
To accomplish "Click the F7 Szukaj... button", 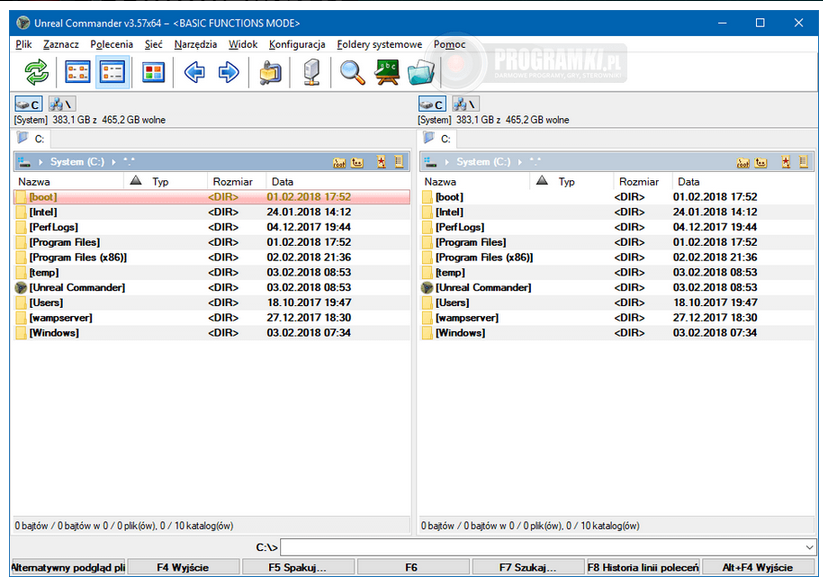I will [527, 567].
